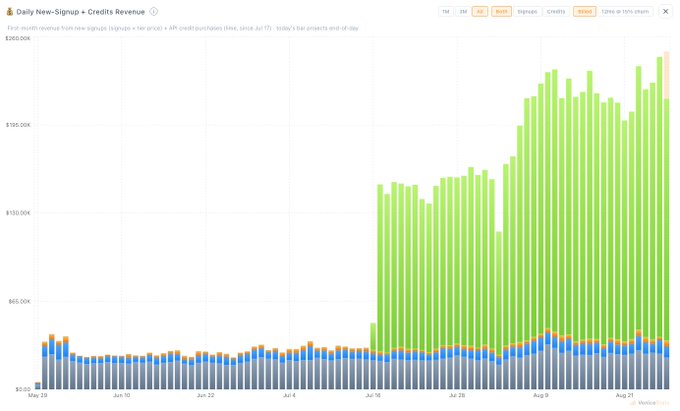Show Both signups and credits

(x=501, y=12)
